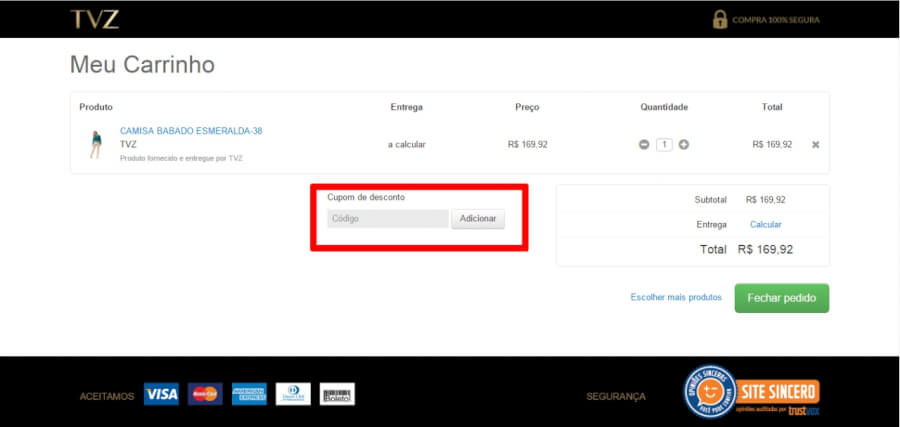Click Calcular to compute shipping
Screen dimensions: 900x427
click(766, 225)
